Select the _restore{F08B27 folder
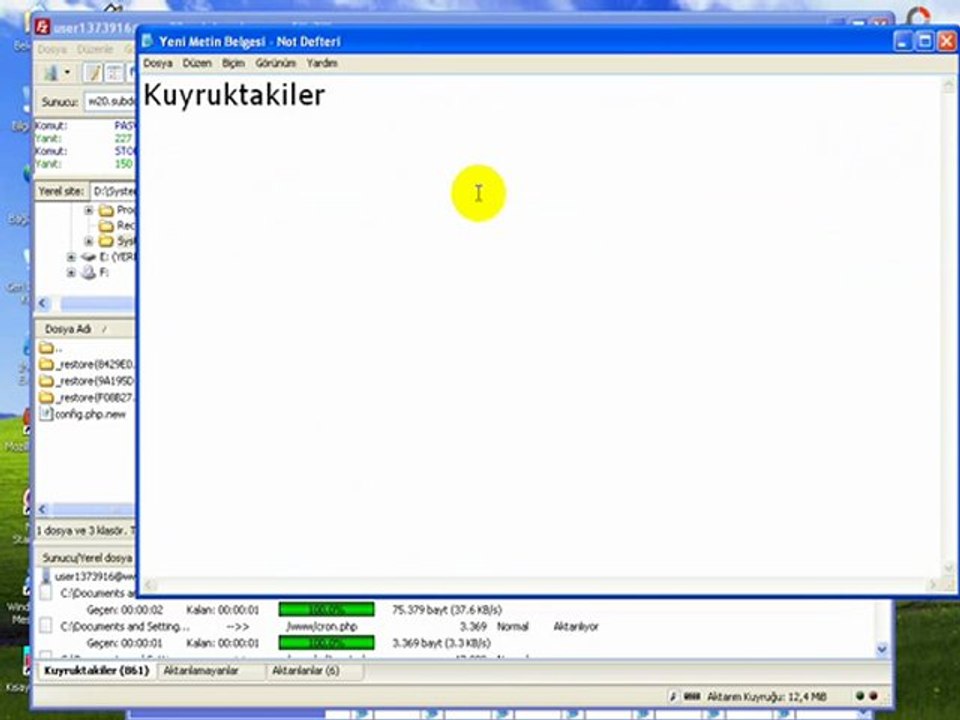 click(x=86, y=397)
